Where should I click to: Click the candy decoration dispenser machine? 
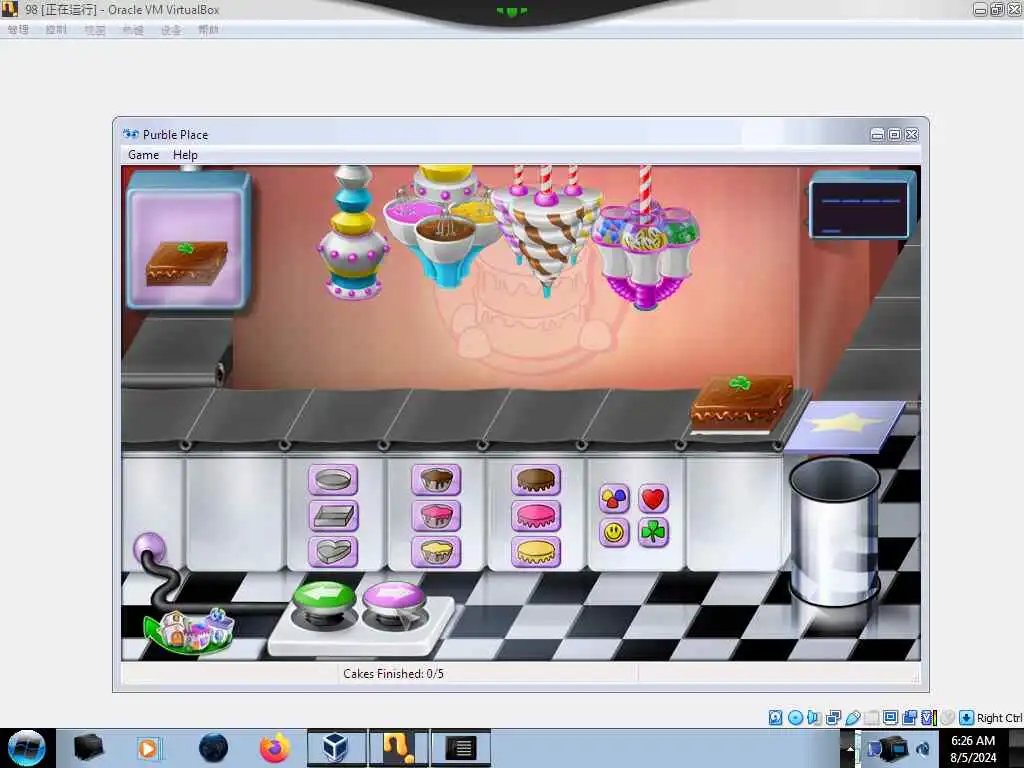tap(645, 248)
